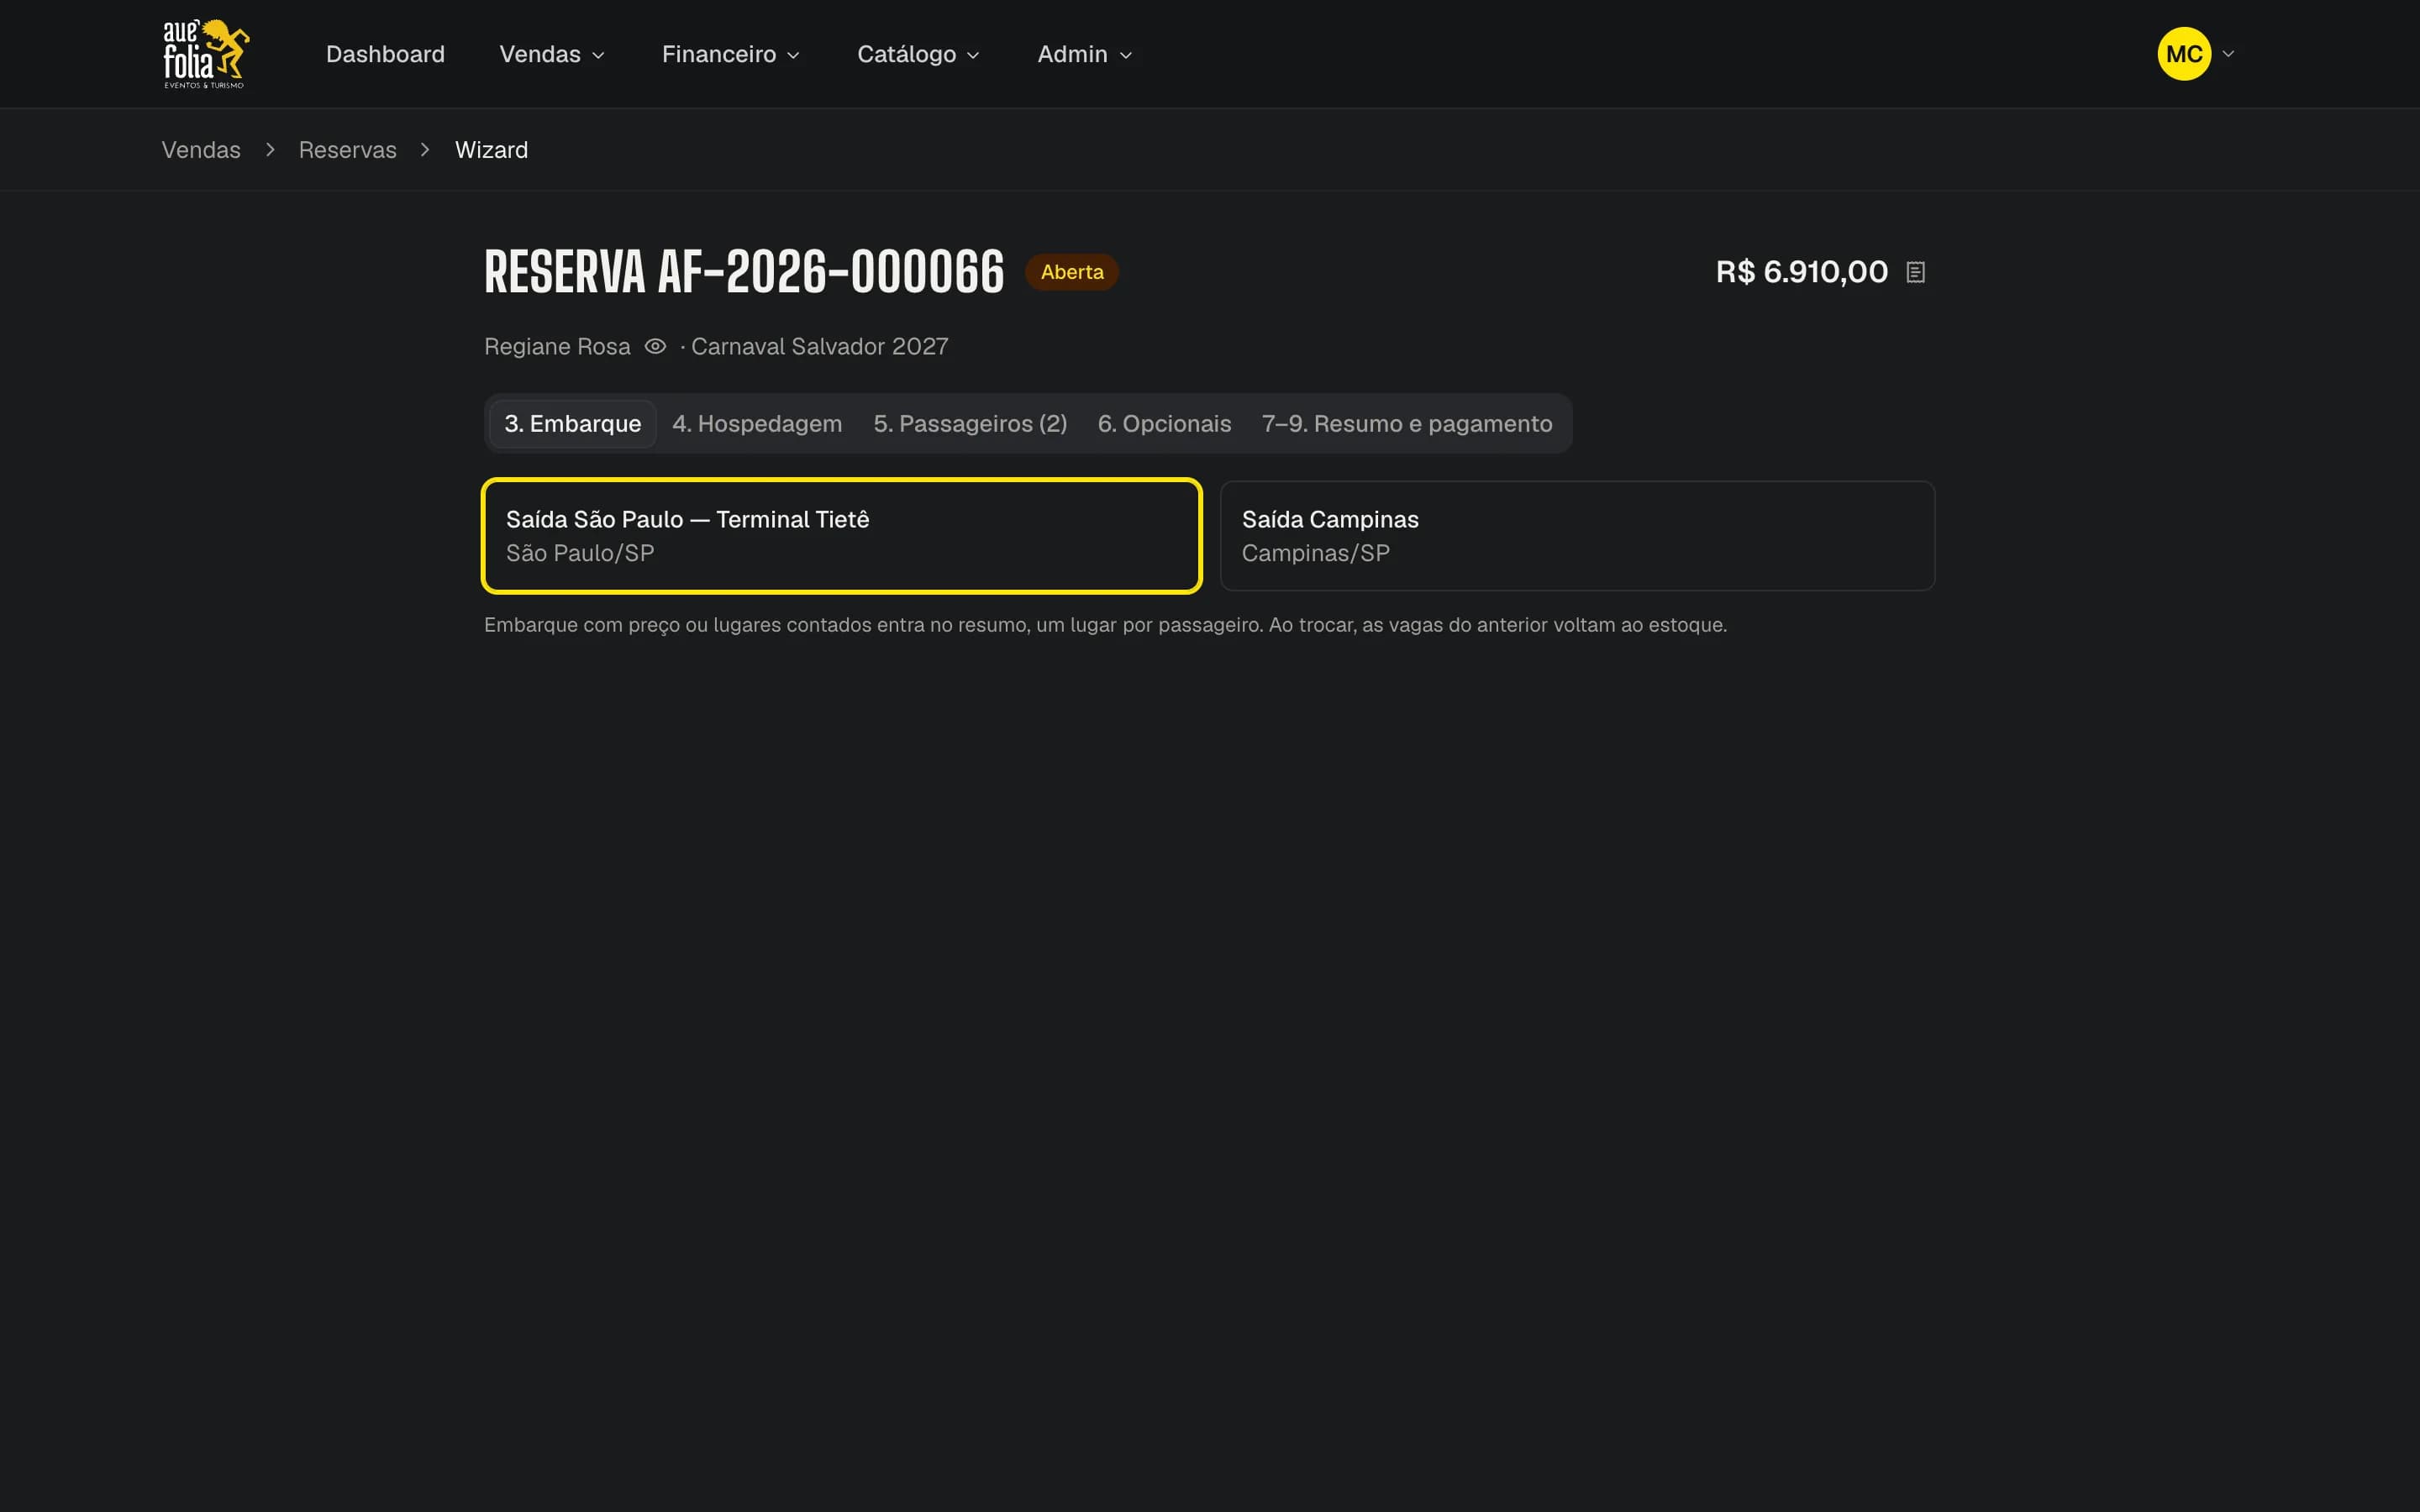Switch to the 5. Passageiros (2) tab
The height and width of the screenshot is (1512, 2420).
pyautogui.click(x=970, y=424)
